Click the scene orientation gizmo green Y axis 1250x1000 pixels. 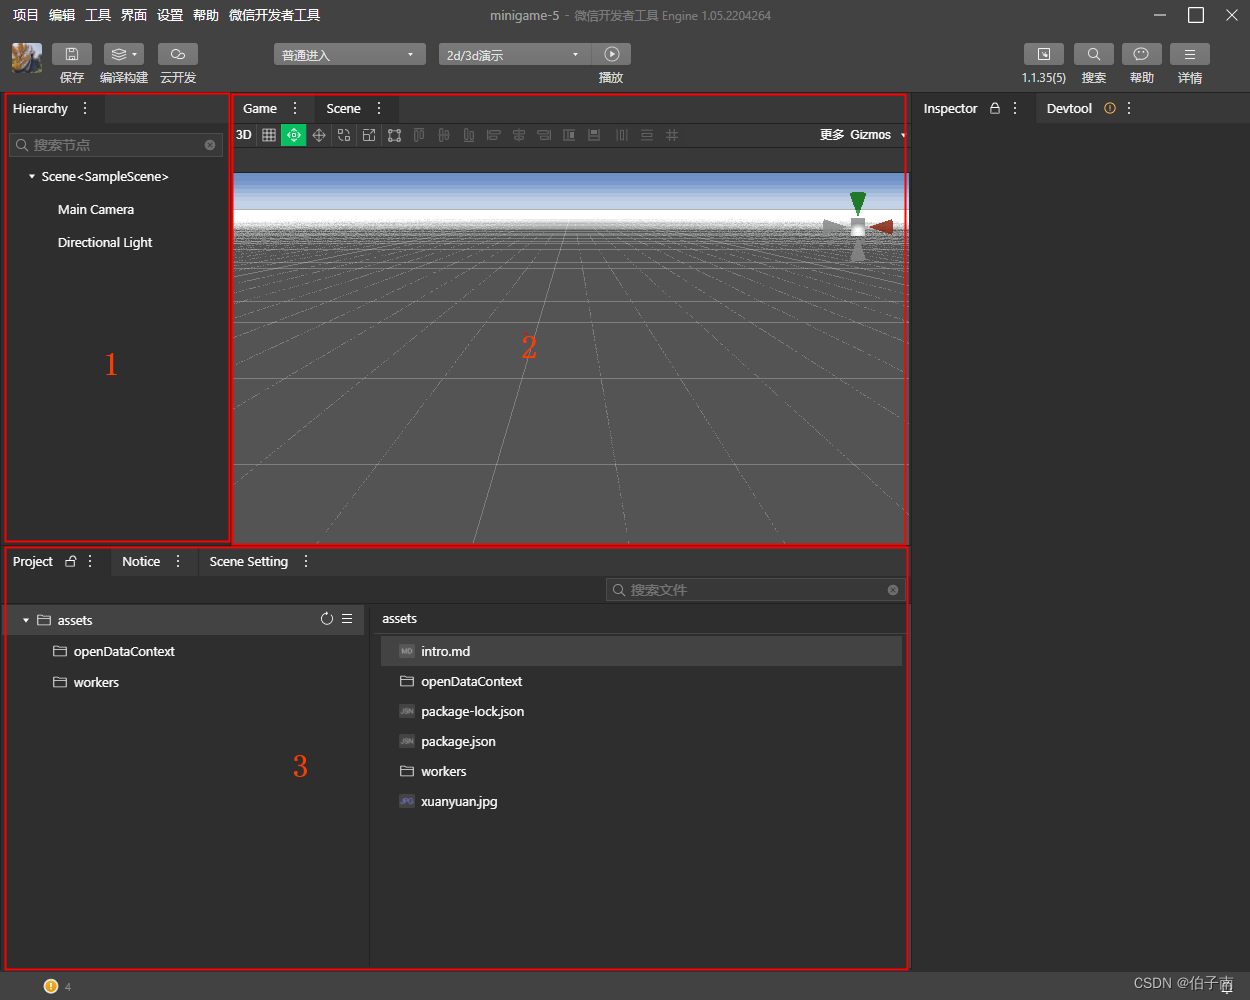[858, 203]
